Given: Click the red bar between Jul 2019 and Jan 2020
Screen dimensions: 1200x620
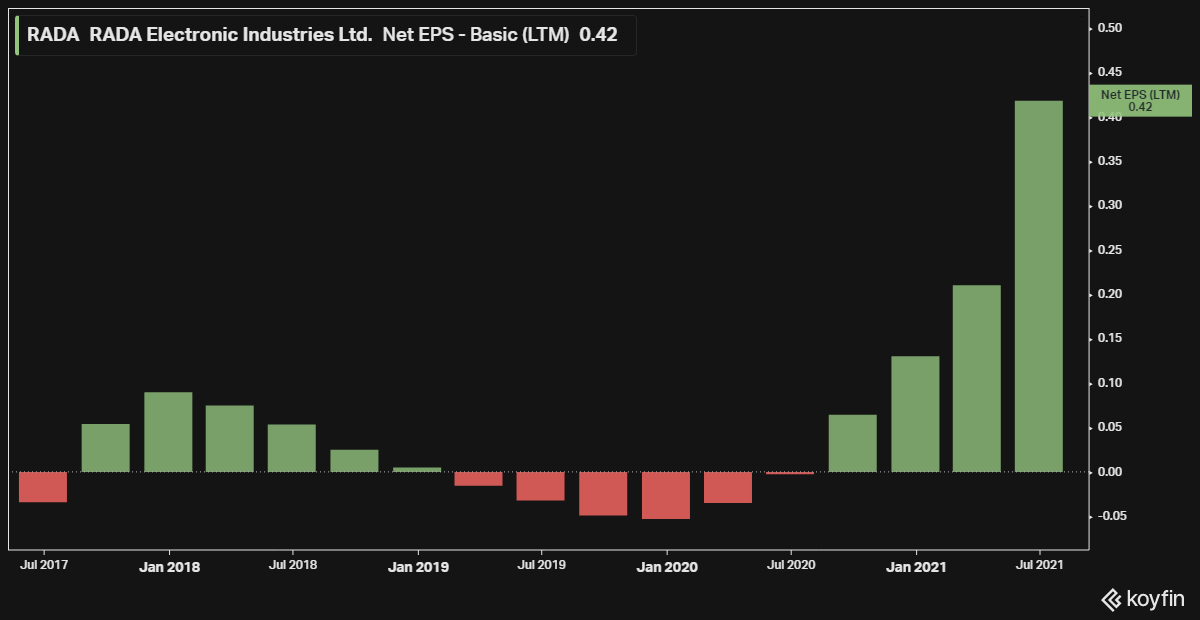Looking at the screenshot, I should tap(603, 494).
